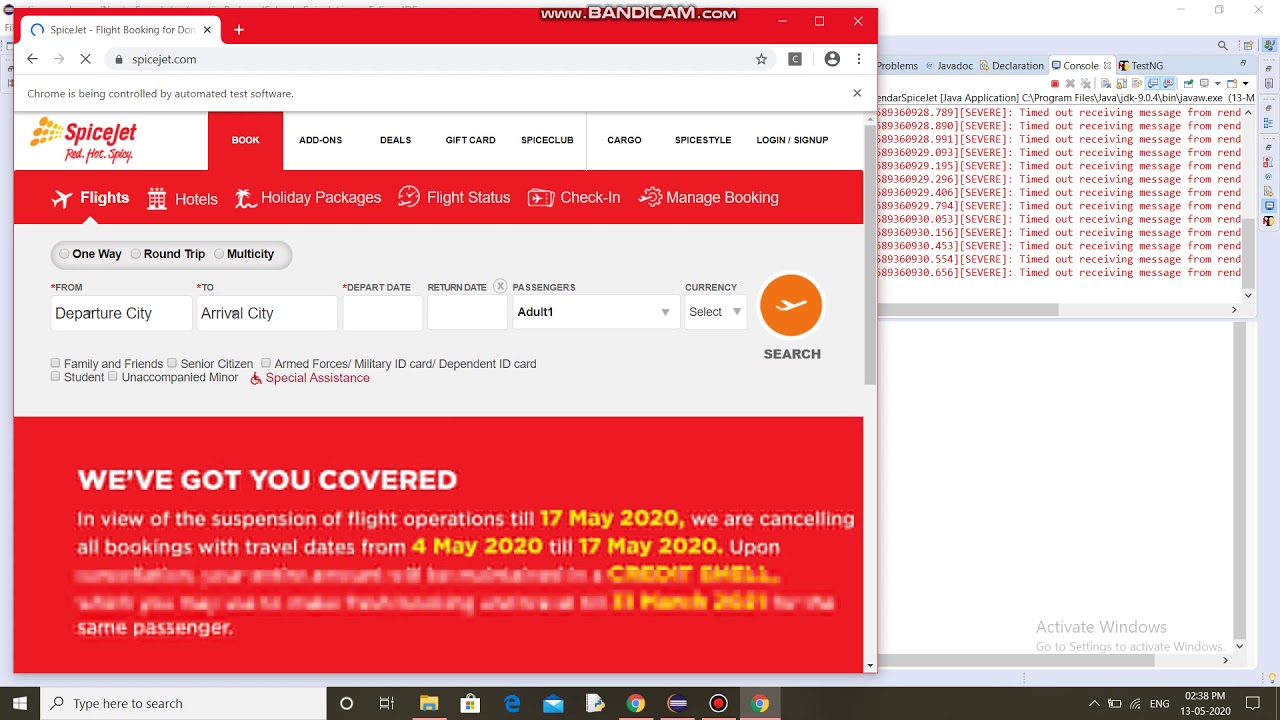Clear the Eclipse Console output
Image resolution: width=1280 pixels, height=720 pixels.
point(1106,83)
